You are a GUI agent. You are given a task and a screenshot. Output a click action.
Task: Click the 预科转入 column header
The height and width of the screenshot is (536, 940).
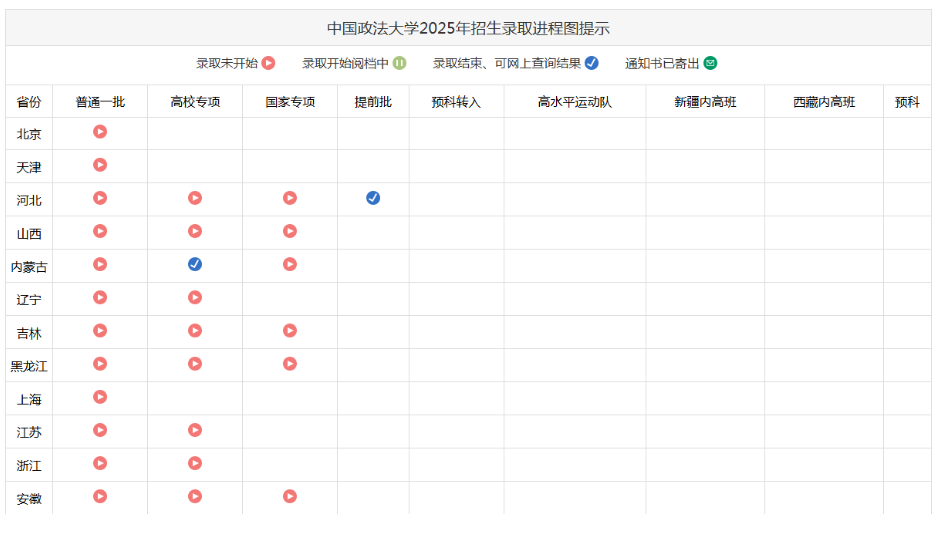tap(456, 102)
